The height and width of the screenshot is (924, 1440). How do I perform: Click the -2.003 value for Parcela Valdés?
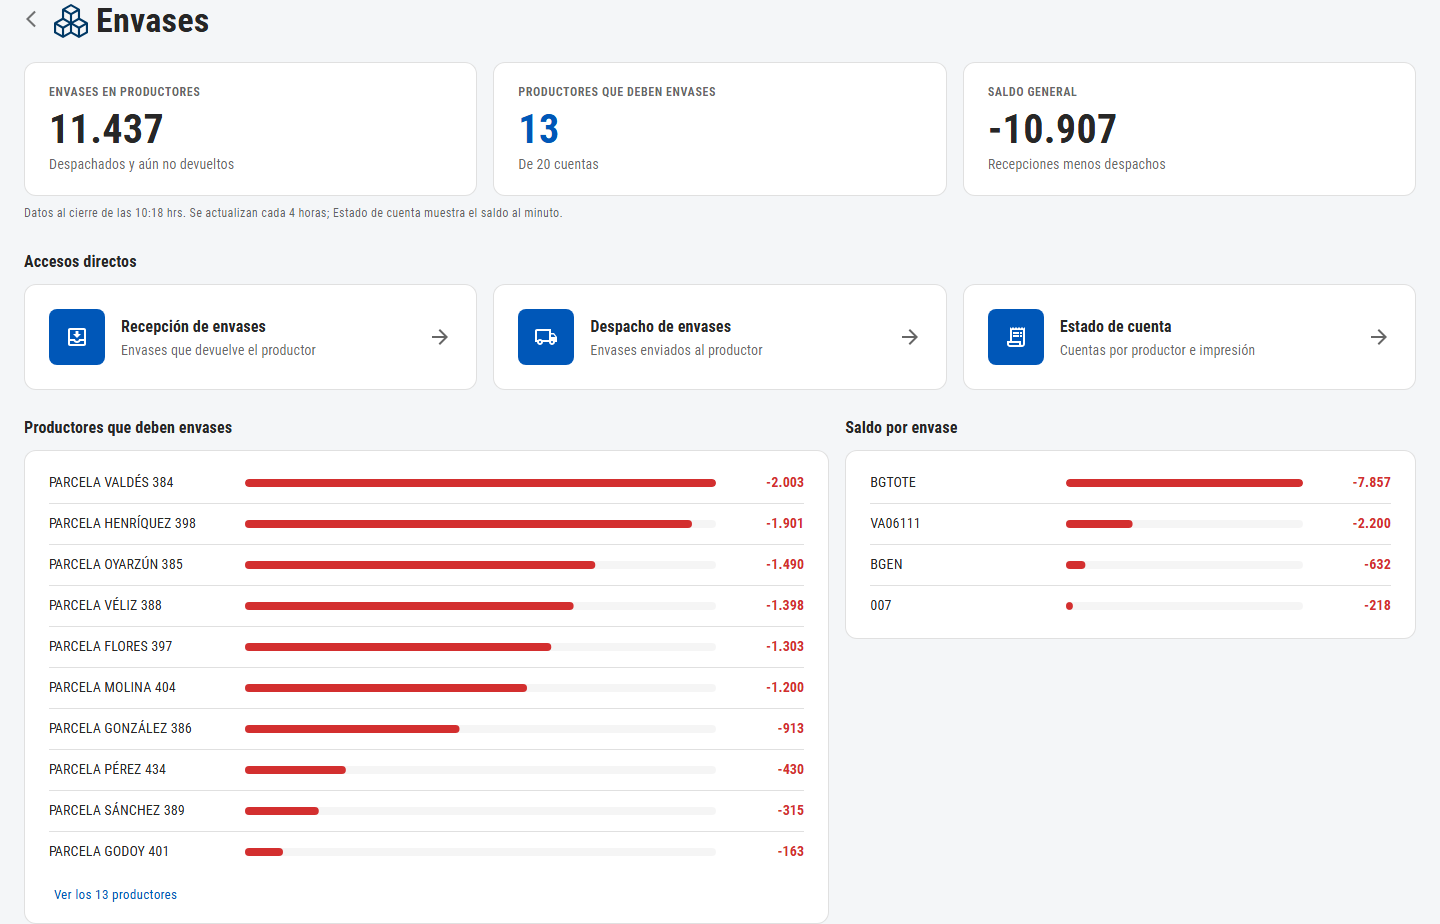[x=785, y=483]
